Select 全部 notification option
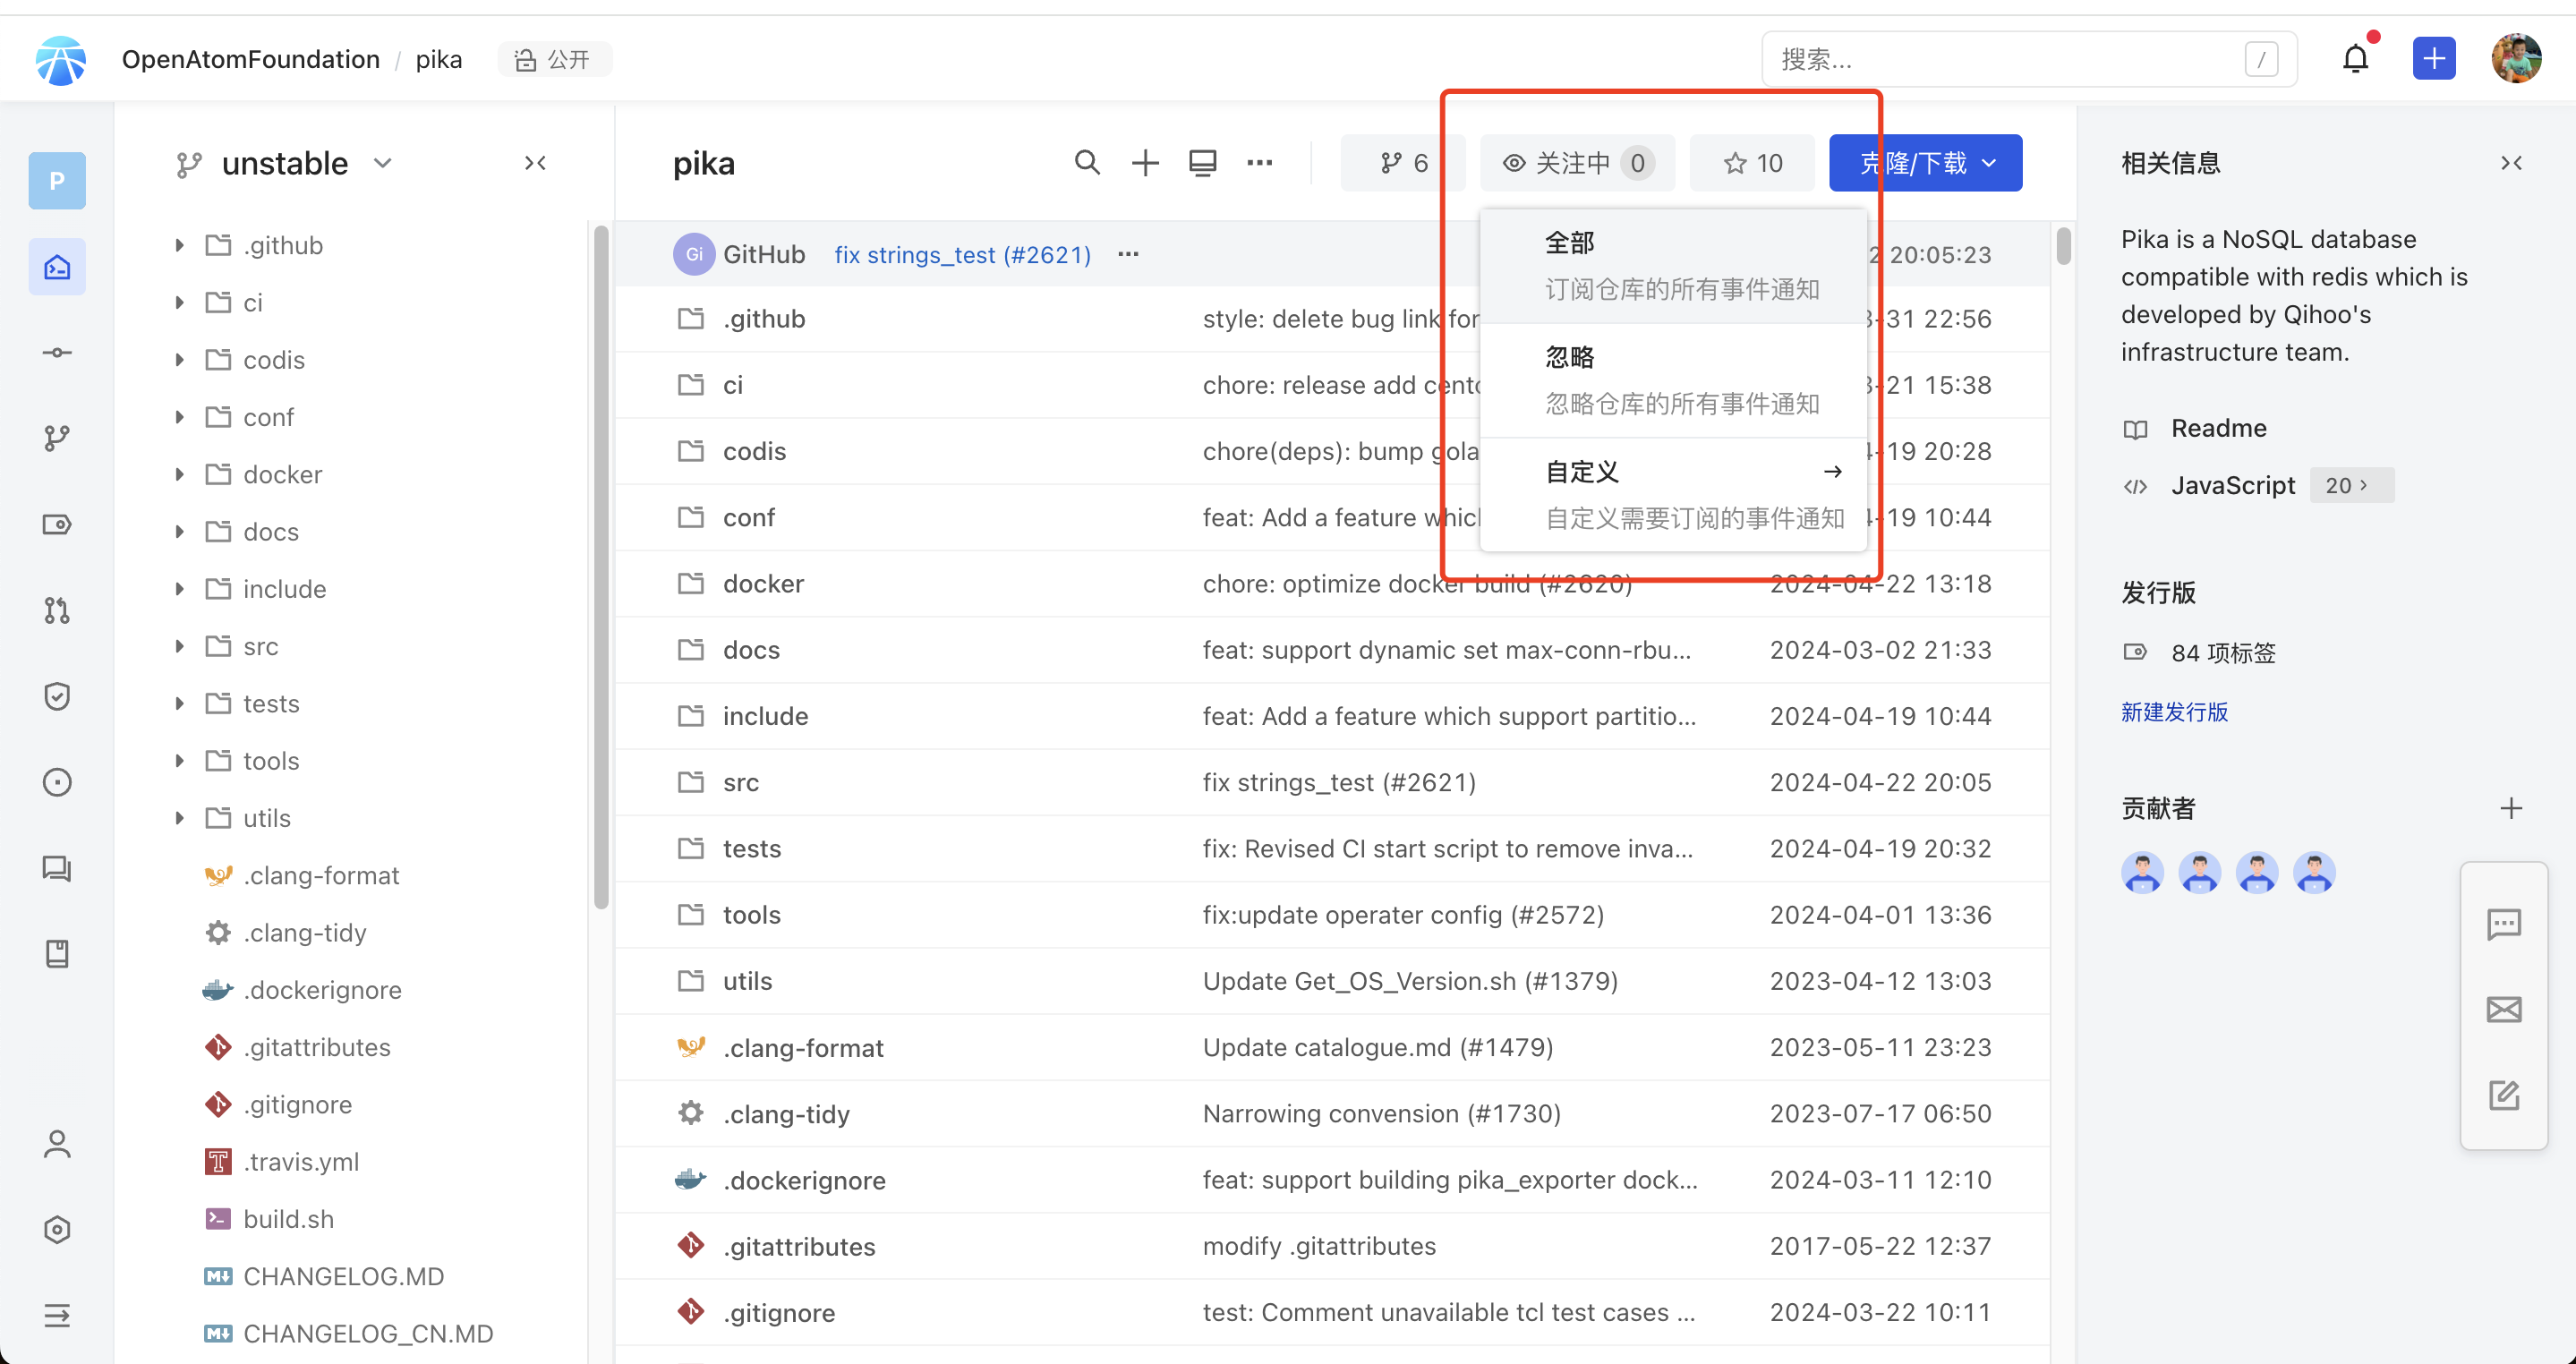 [x=1673, y=266]
